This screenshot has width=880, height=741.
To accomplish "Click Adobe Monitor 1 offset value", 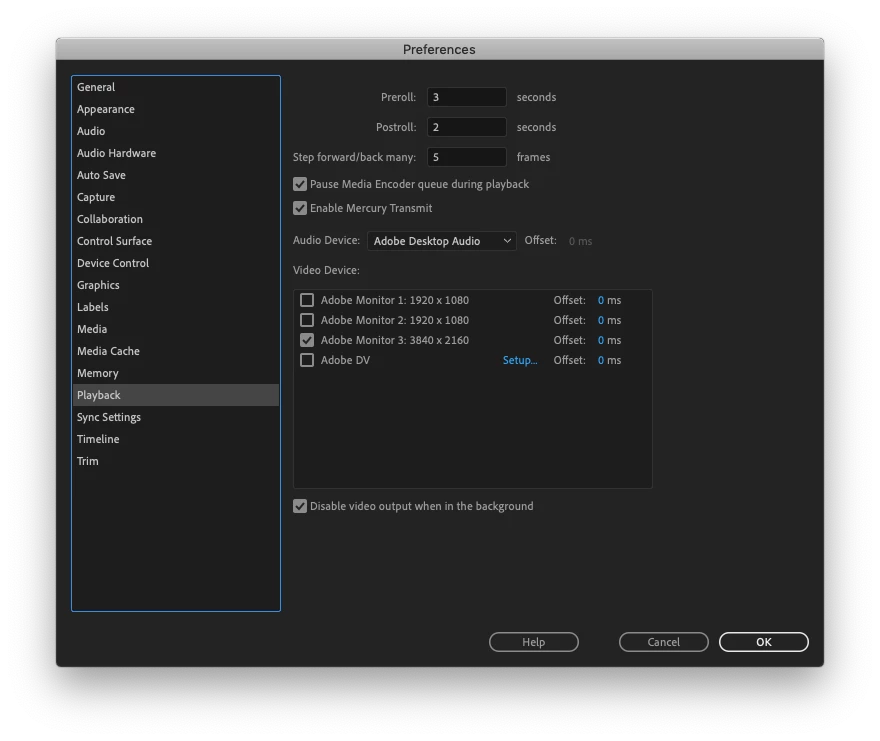I will click(601, 300).
